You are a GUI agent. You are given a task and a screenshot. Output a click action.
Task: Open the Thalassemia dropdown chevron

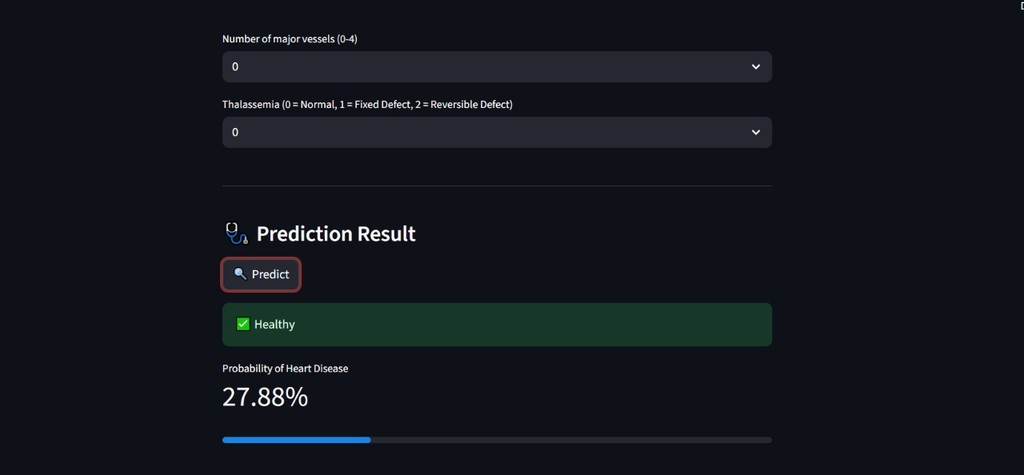click(x=755, y=132)
